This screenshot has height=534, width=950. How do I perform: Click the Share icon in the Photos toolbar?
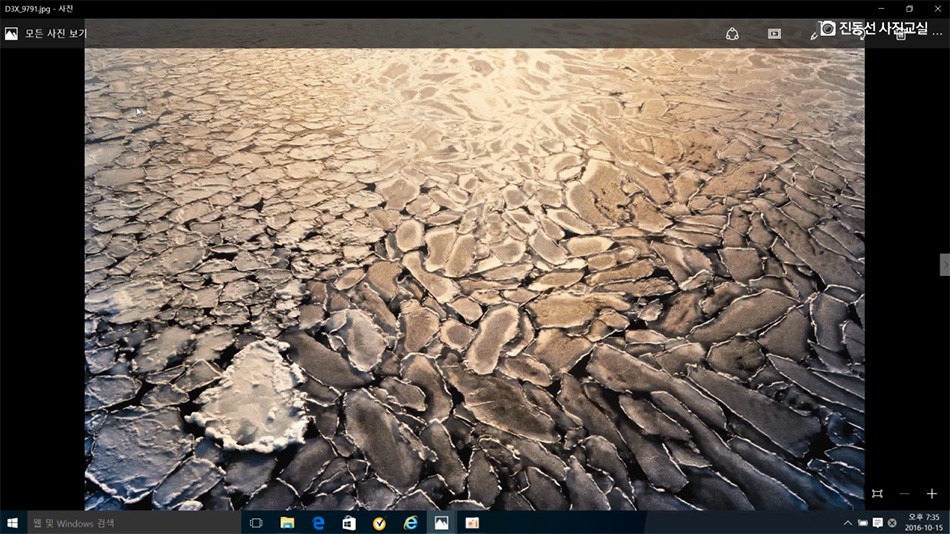click(x=732, y=34)
